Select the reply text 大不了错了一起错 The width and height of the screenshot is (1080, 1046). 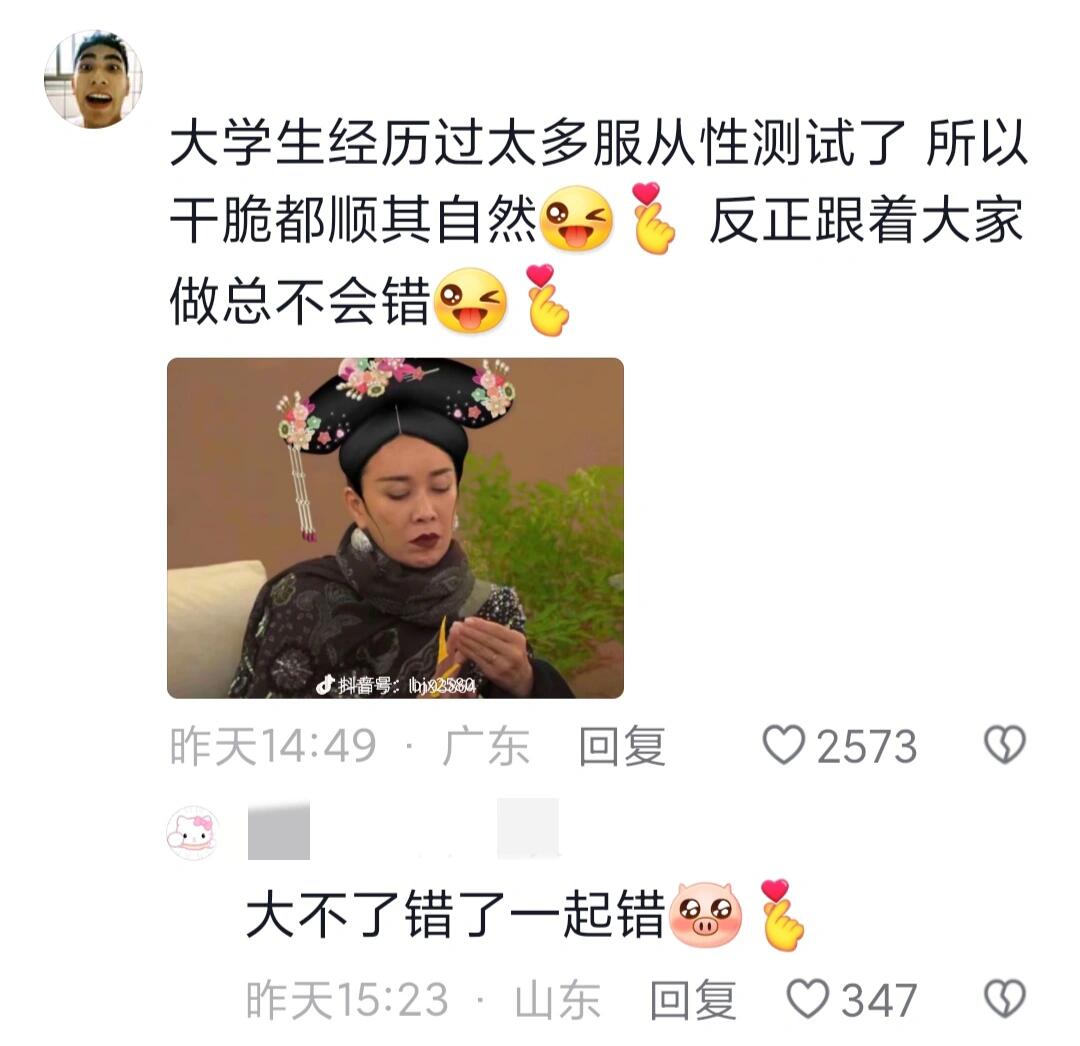coord(456,914)
